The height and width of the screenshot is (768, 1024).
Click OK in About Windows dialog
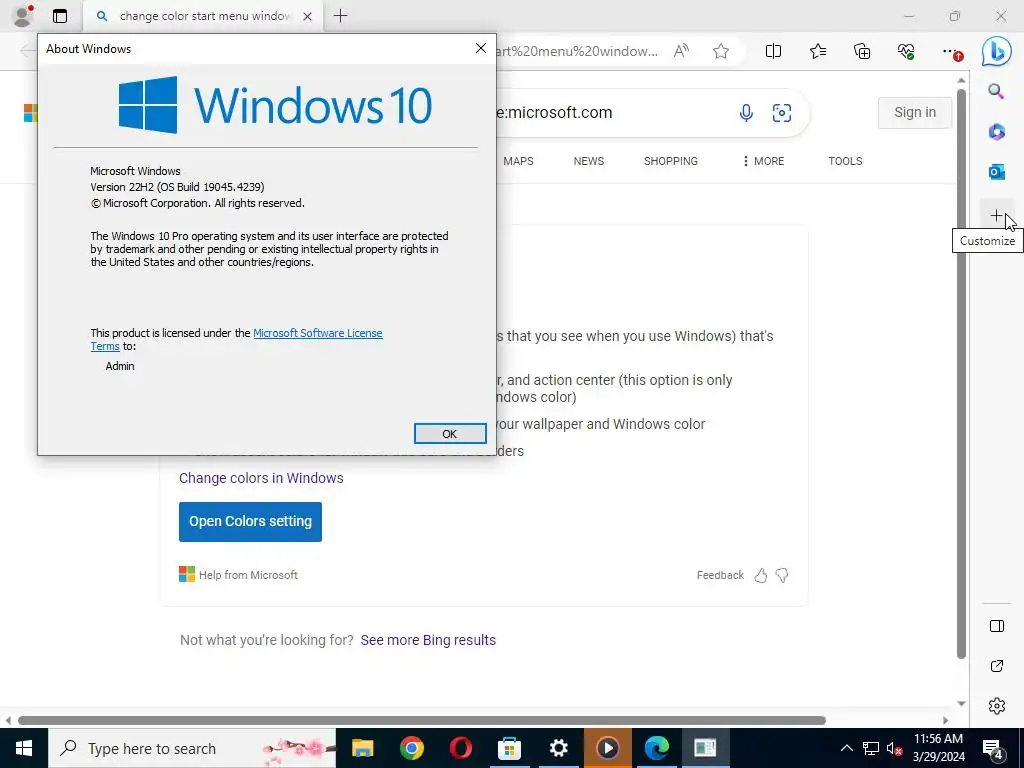pyautogui.click(x=450, y=434)
